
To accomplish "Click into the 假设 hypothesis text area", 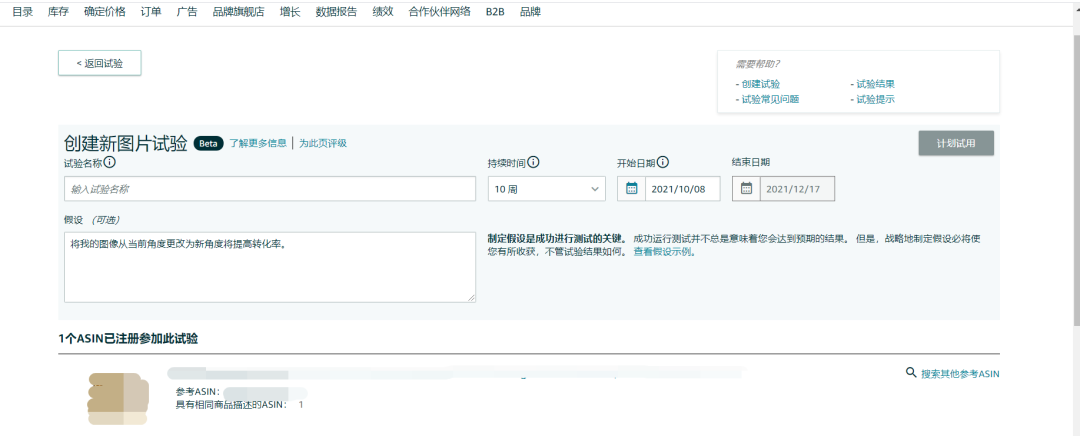I will [x=270, y=267].
